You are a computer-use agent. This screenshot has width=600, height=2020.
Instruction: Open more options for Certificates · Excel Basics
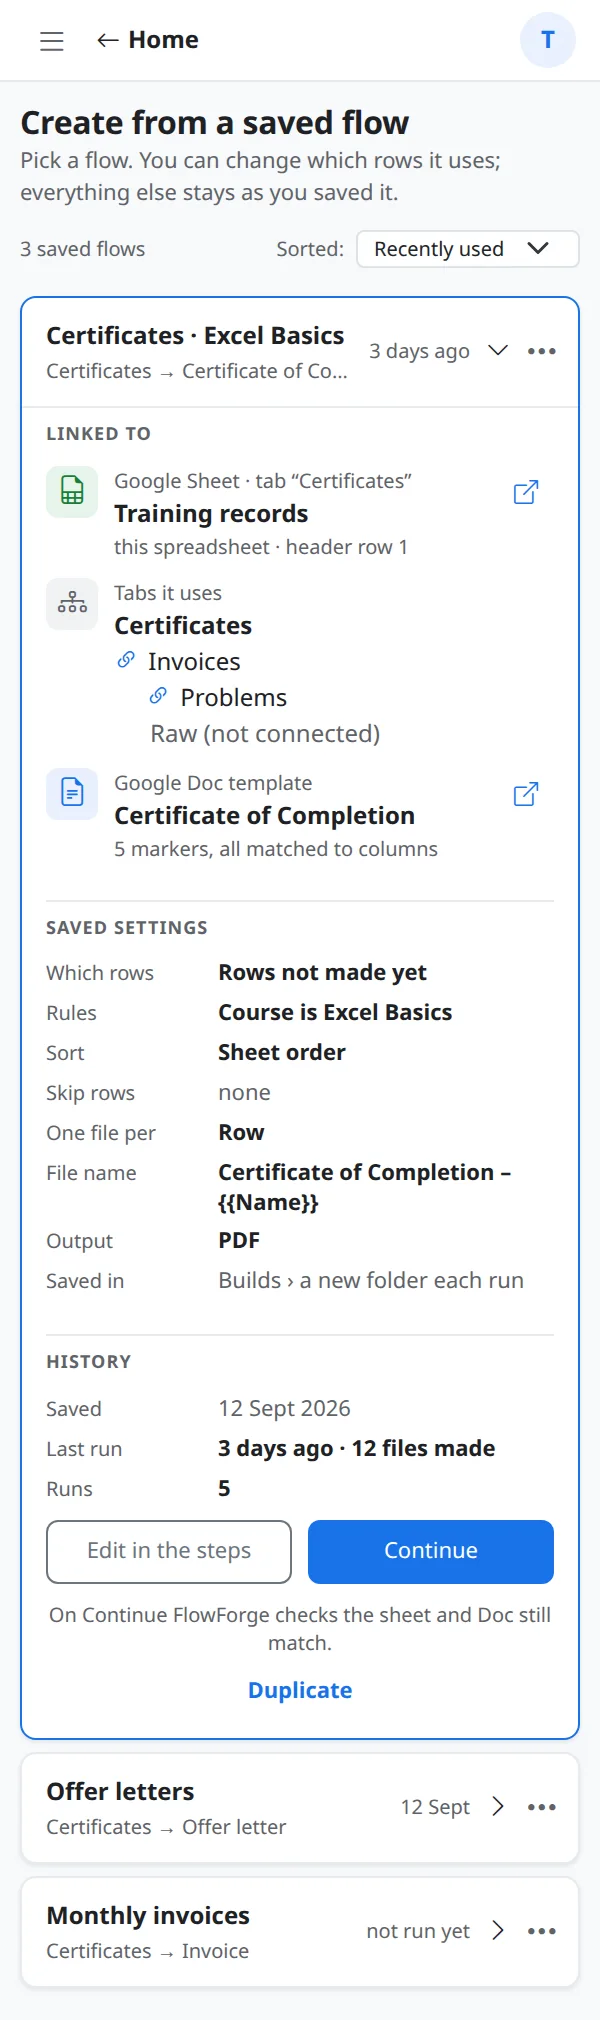pyautogui.click(x=542, y=351)
